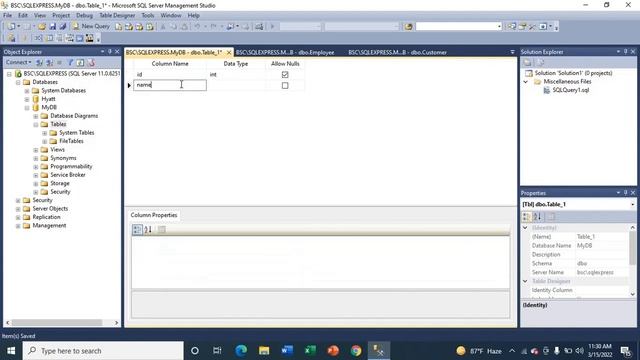Switch to the dbo.Employee tab
Screen dimensions: 640x360
point(285,52)
